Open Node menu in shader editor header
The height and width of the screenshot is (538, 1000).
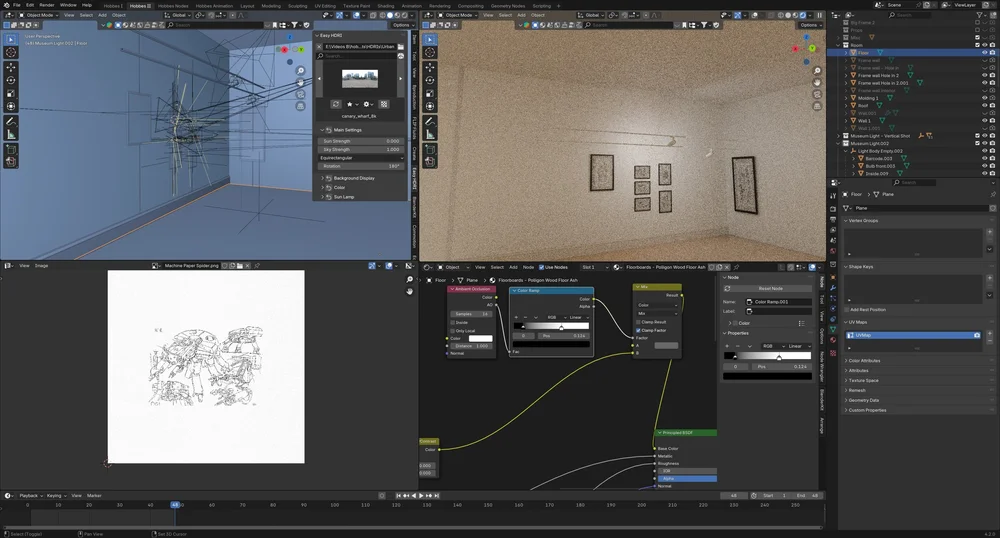point(528,267)
